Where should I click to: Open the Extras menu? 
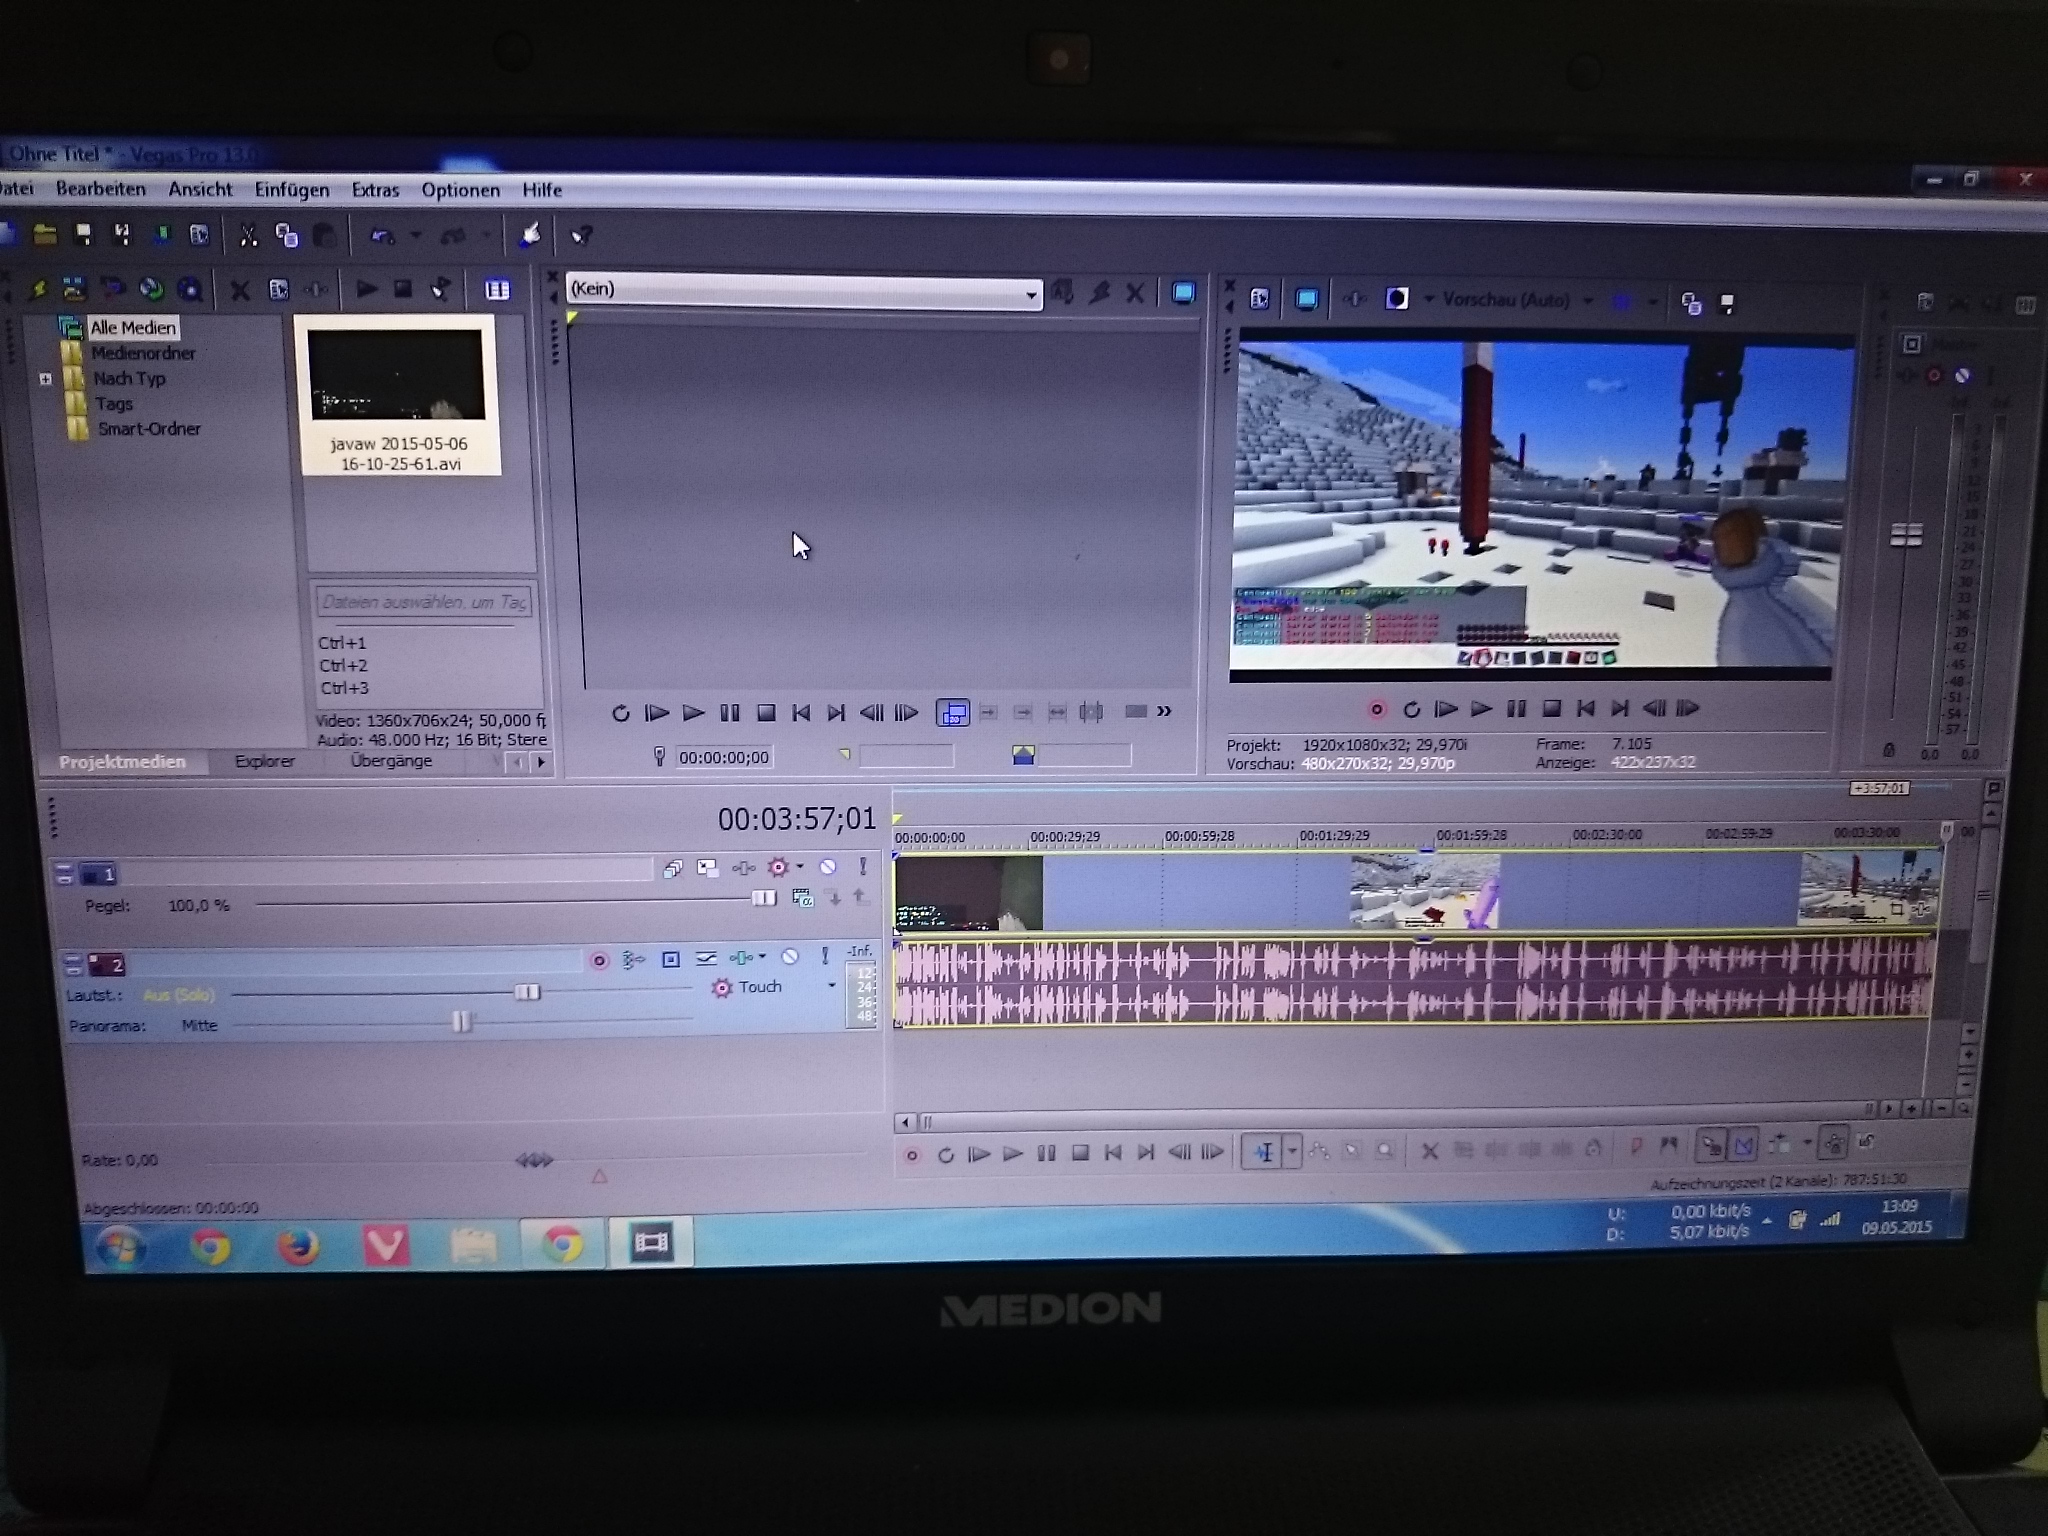[x=375, y=190]
